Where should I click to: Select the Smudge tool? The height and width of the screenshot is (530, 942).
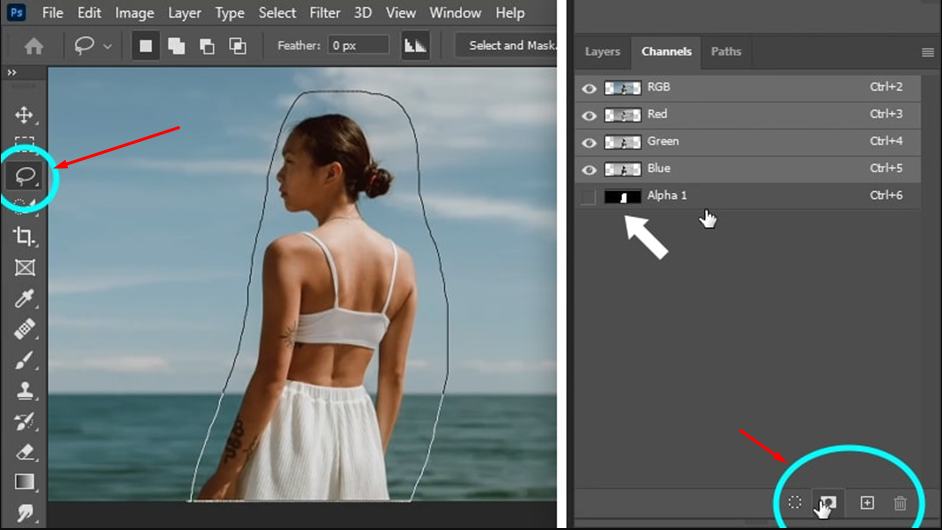[25, 513]
